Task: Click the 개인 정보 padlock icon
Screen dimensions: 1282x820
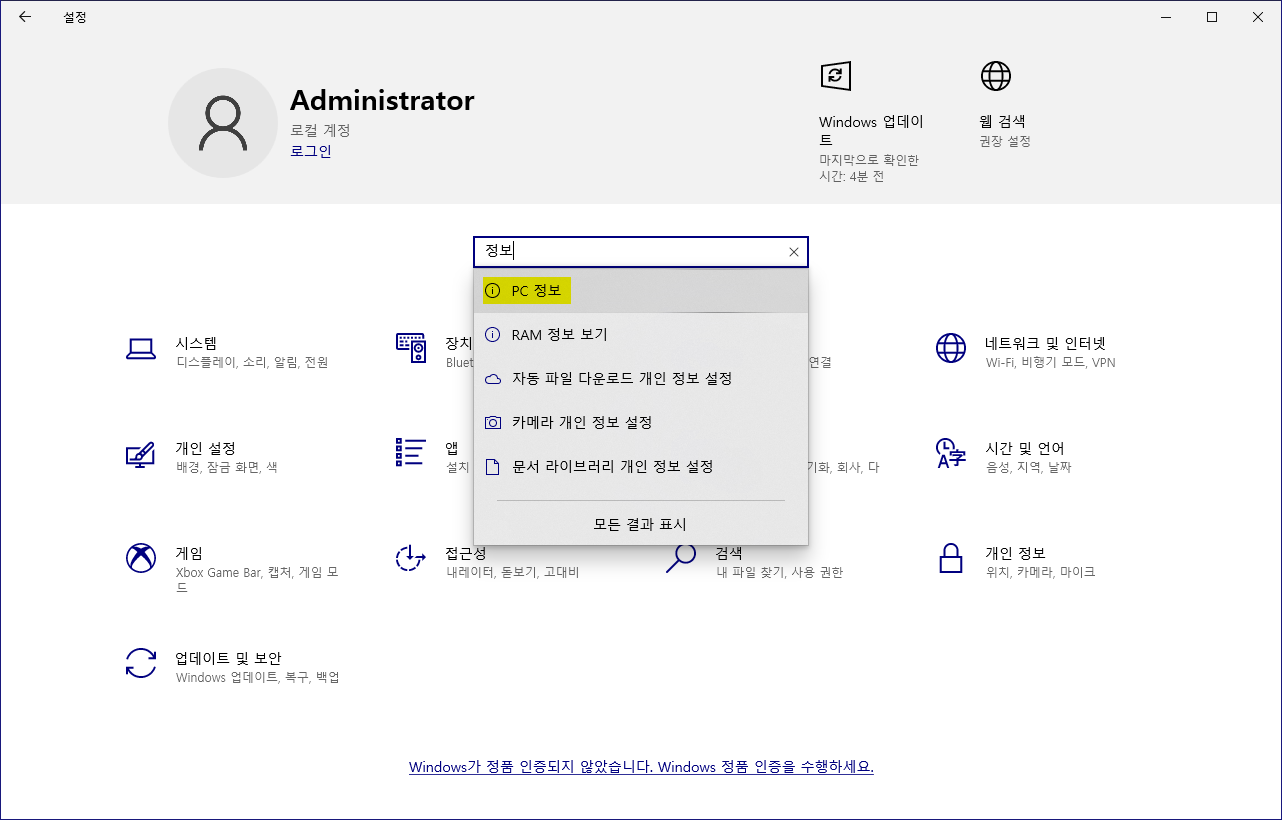Action: tap(951, 558)
